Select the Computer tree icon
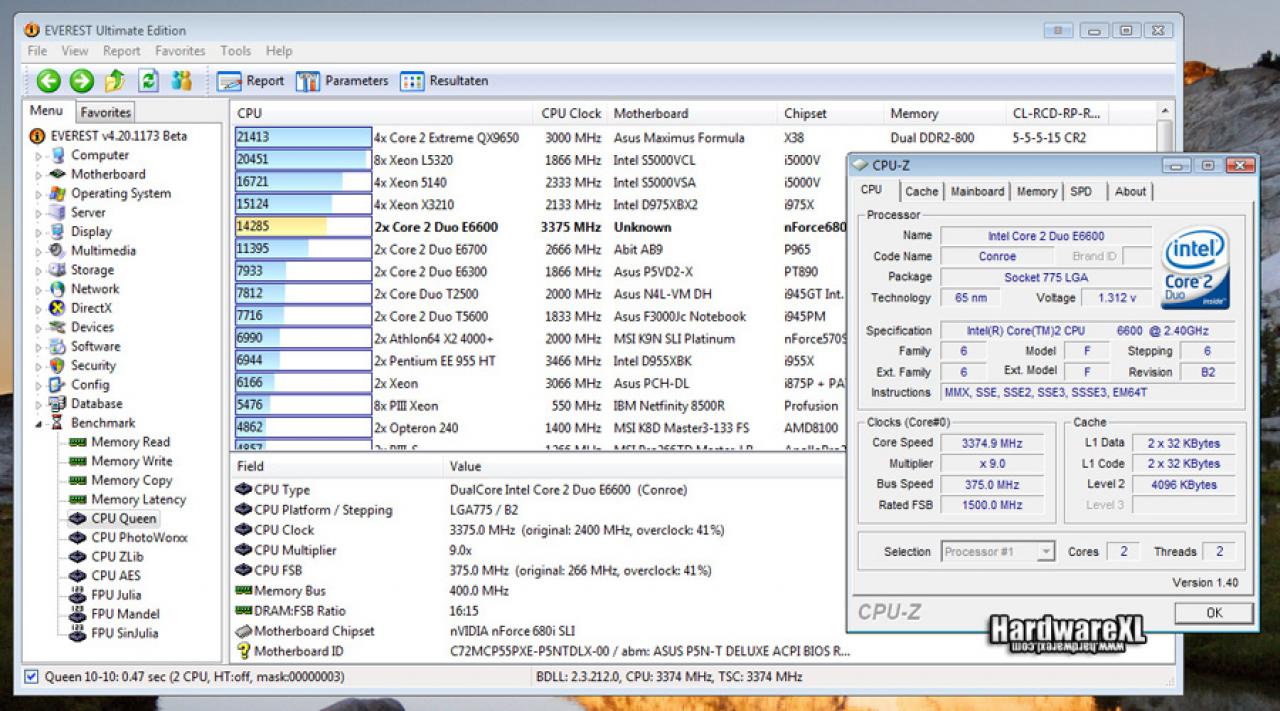This screenshot has height=711, width=1280. point(58,155)
